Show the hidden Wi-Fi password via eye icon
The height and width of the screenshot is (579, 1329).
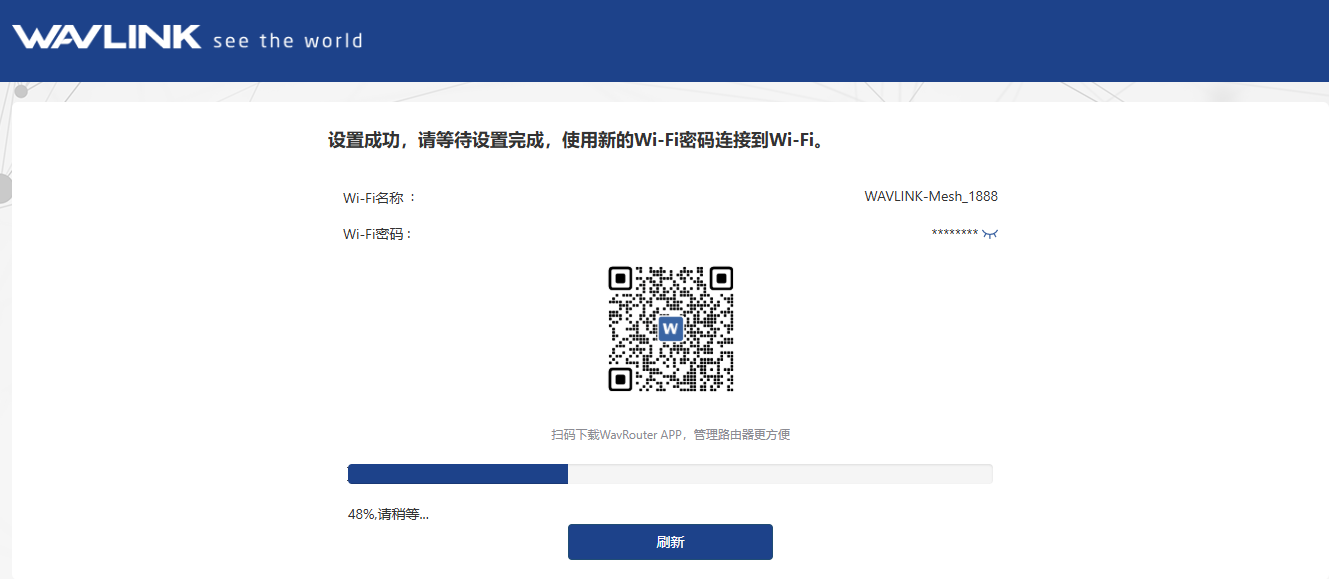pos(990,234)
